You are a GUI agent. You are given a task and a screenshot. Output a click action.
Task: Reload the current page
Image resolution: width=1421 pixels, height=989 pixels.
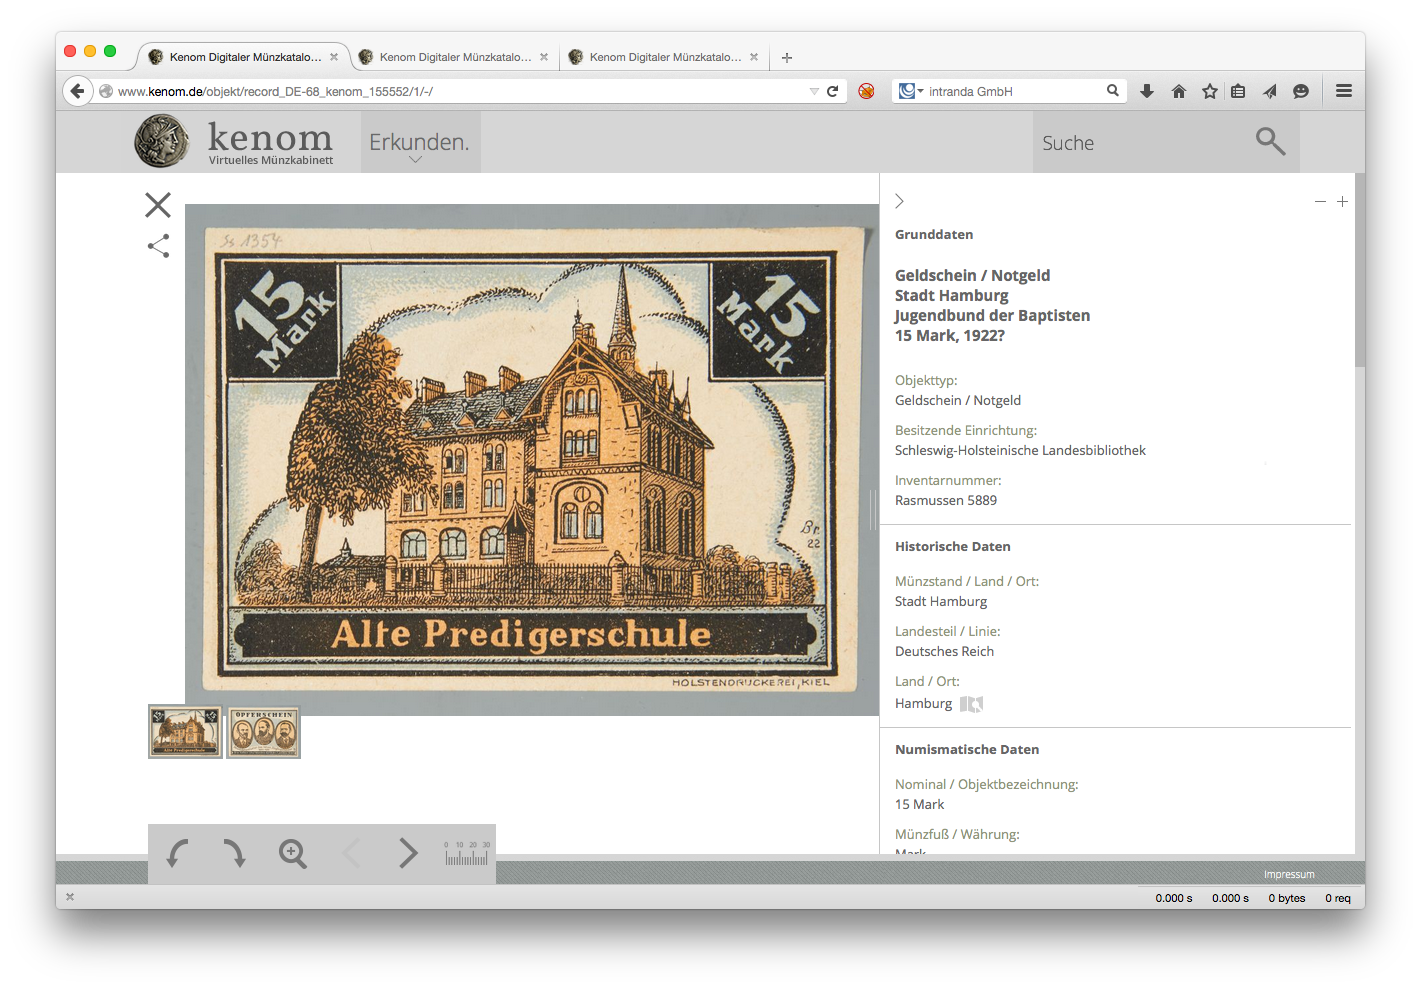point(832,91)
